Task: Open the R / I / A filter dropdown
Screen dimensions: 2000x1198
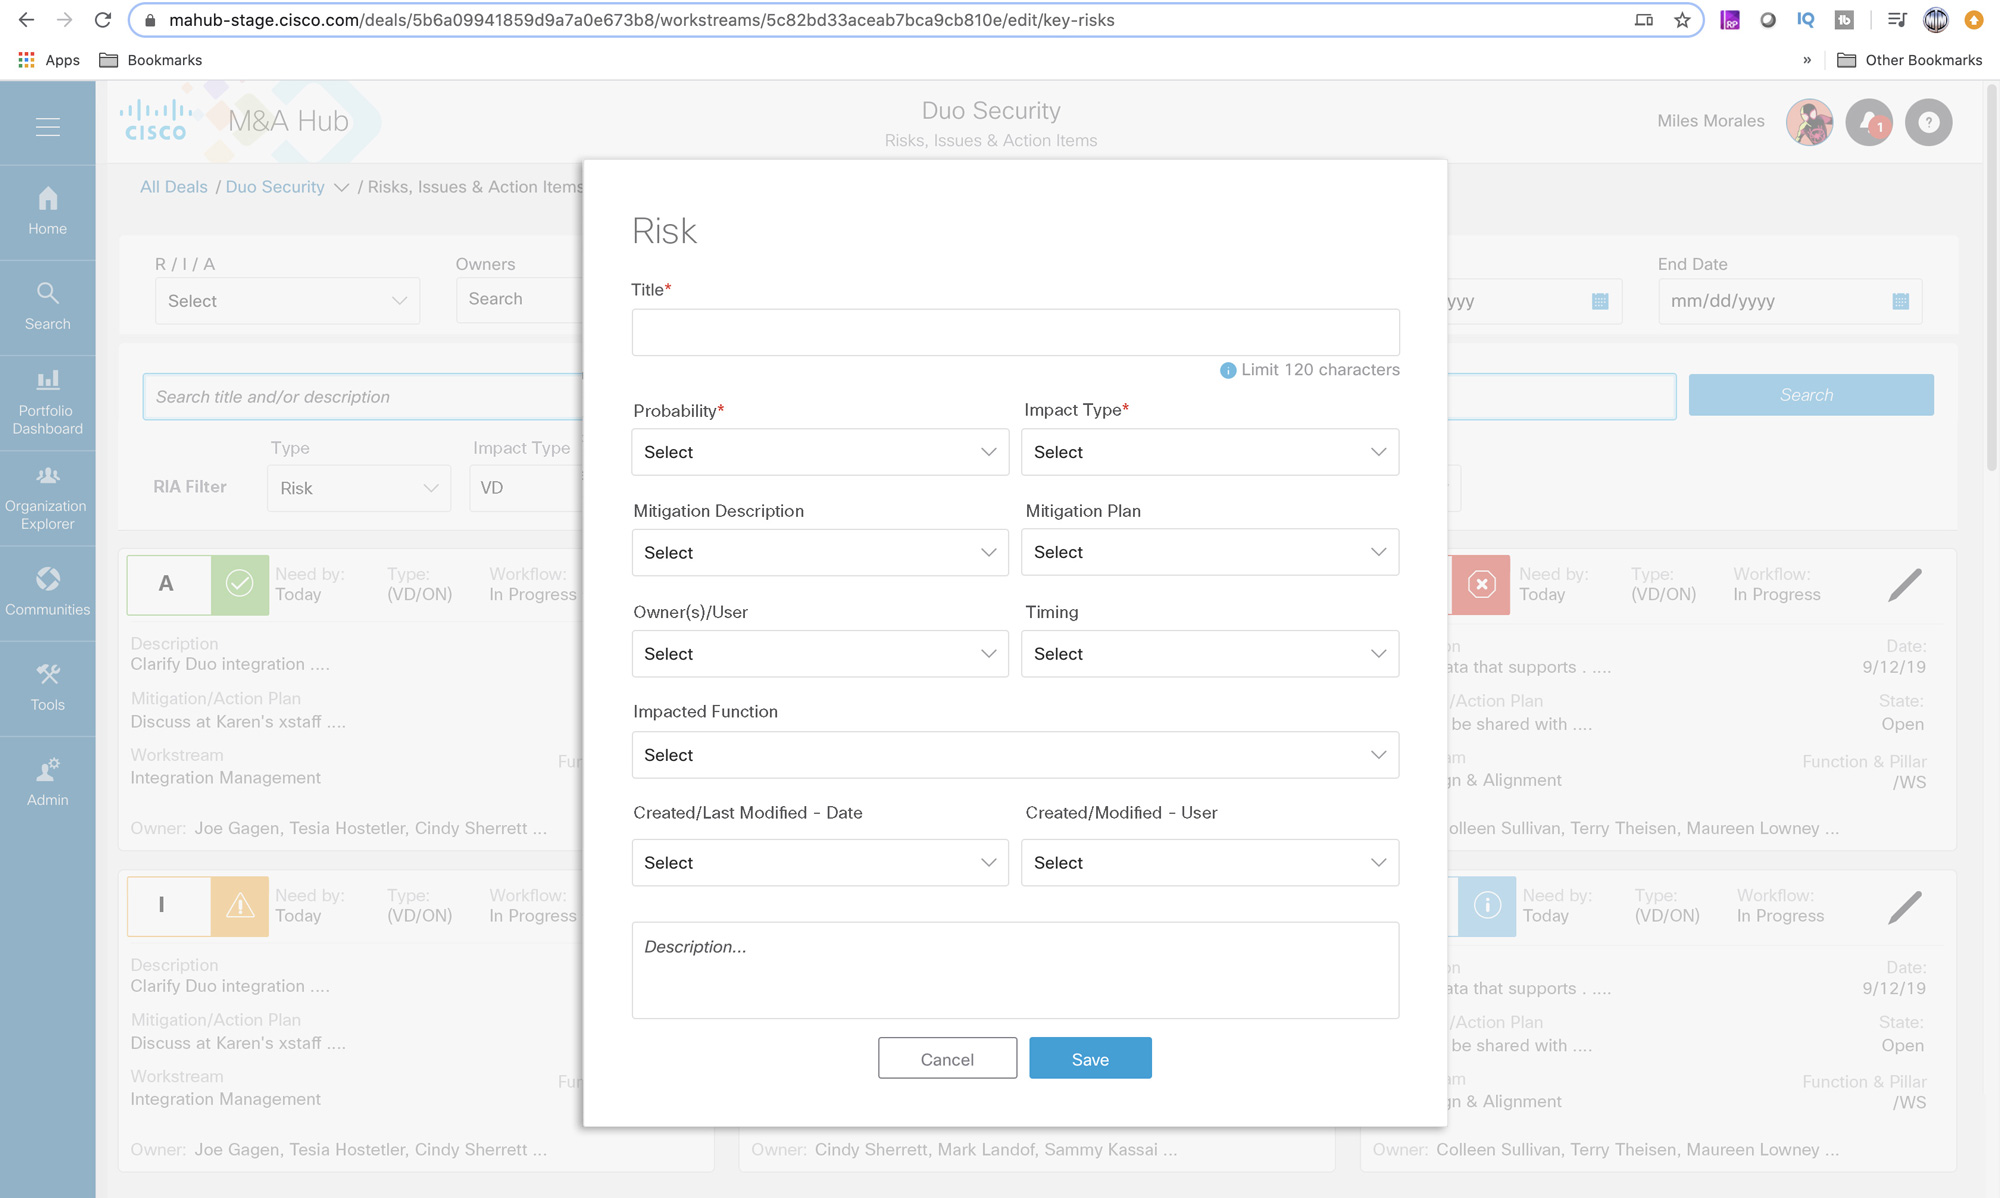Action: 287,301
